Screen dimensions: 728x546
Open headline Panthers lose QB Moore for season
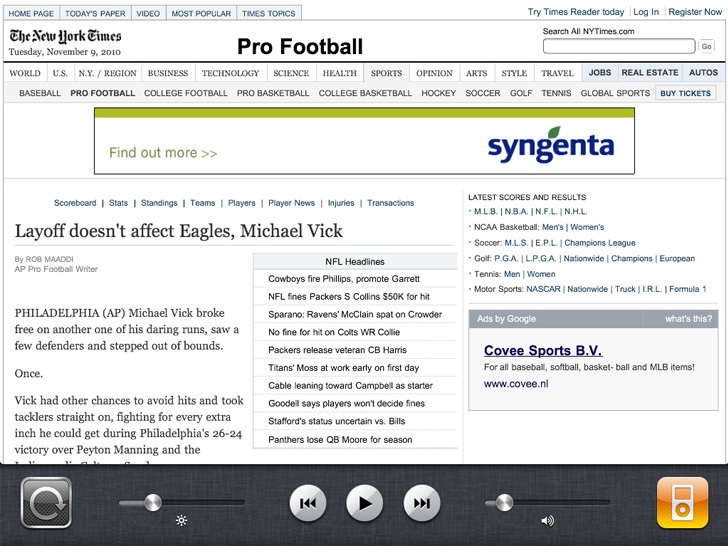click(x=340, y=440)
